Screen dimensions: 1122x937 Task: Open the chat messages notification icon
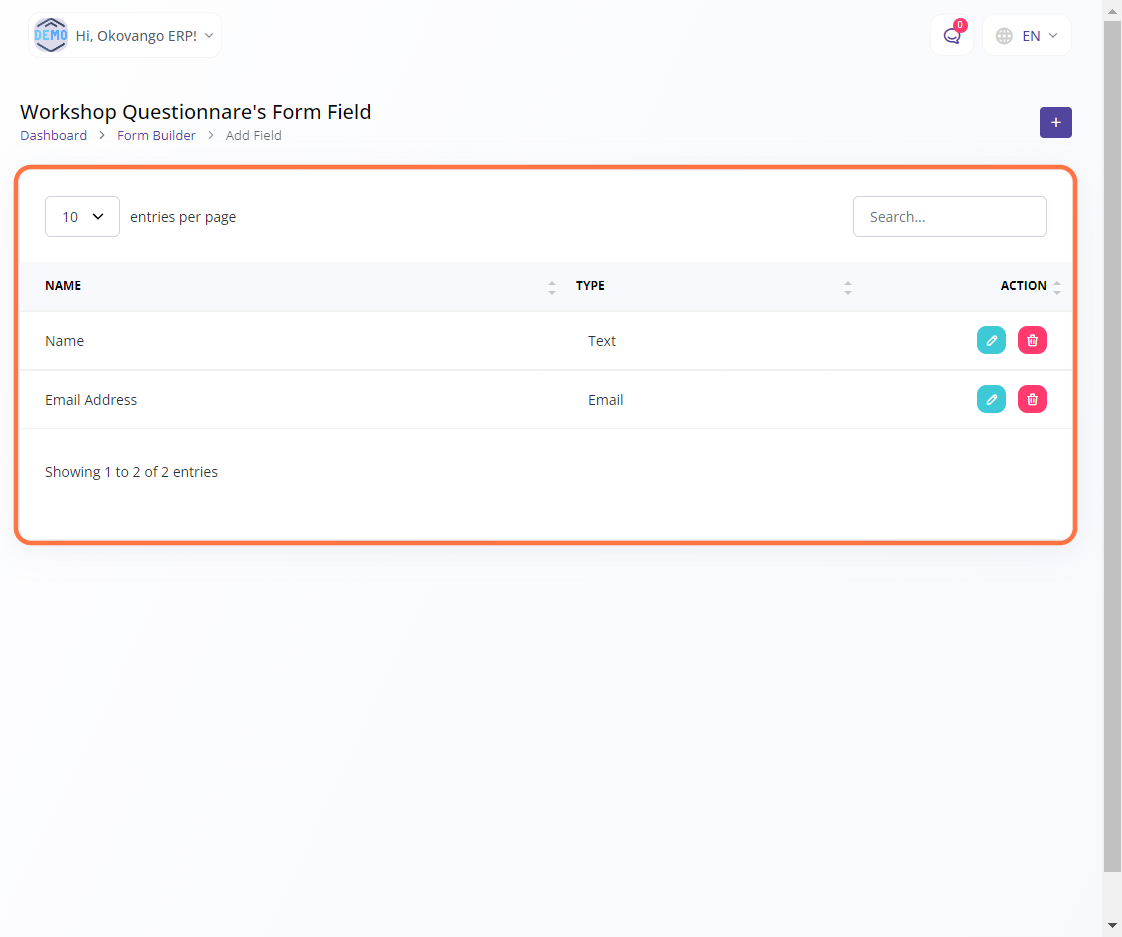pyautogui.click(x=951, y=36)
